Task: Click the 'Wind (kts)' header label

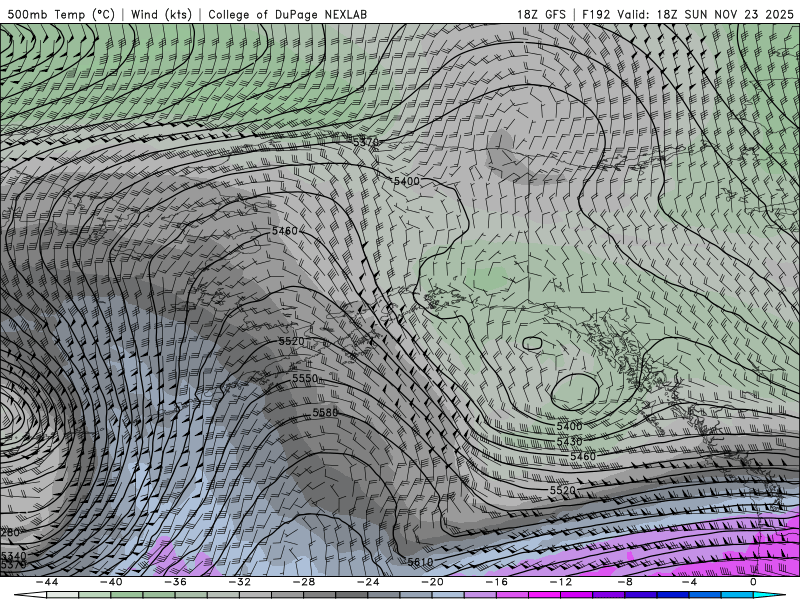Action: point(161,14)
